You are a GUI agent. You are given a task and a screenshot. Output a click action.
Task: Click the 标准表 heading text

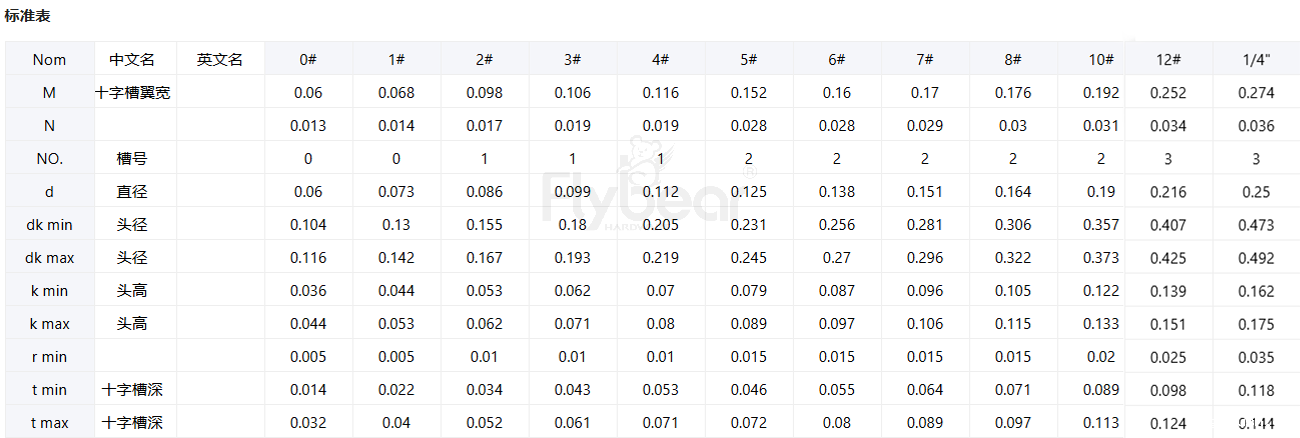[x=27, y=16]
